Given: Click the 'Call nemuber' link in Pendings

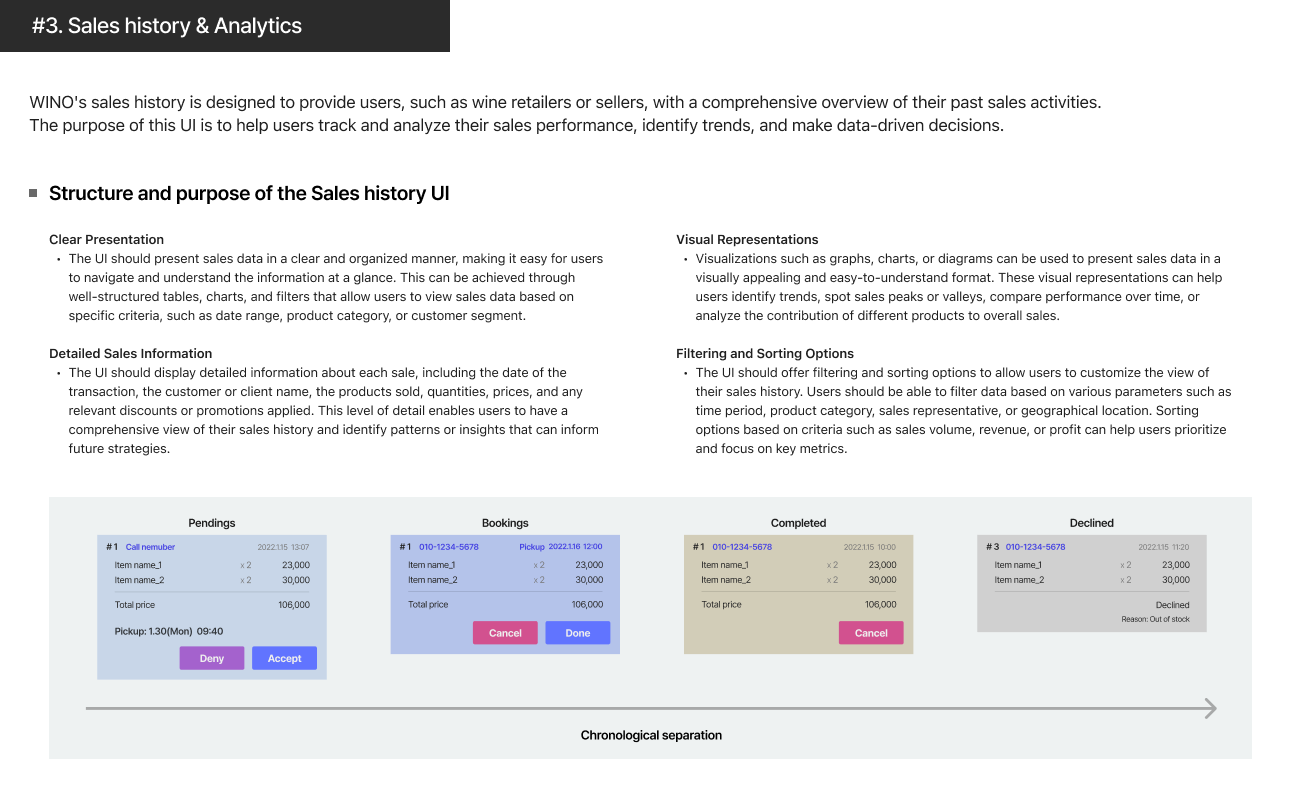Looking at the screenshot, I should [150, 547].
